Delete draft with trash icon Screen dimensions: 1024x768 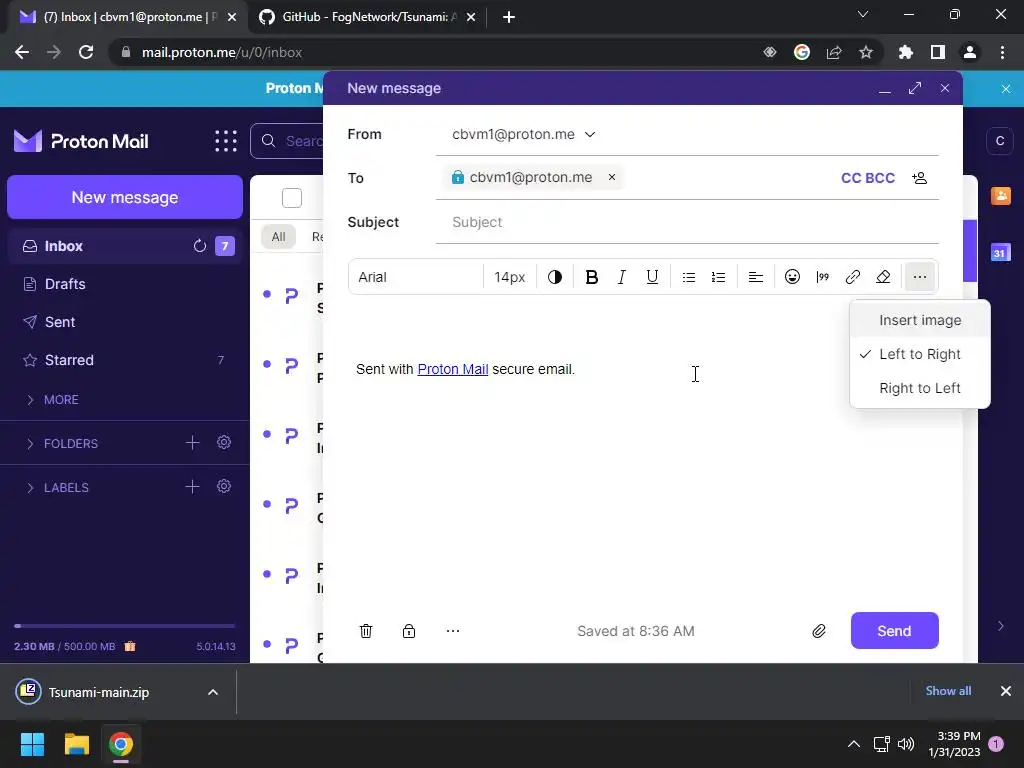pyautogui.click(x=366, y=631)
